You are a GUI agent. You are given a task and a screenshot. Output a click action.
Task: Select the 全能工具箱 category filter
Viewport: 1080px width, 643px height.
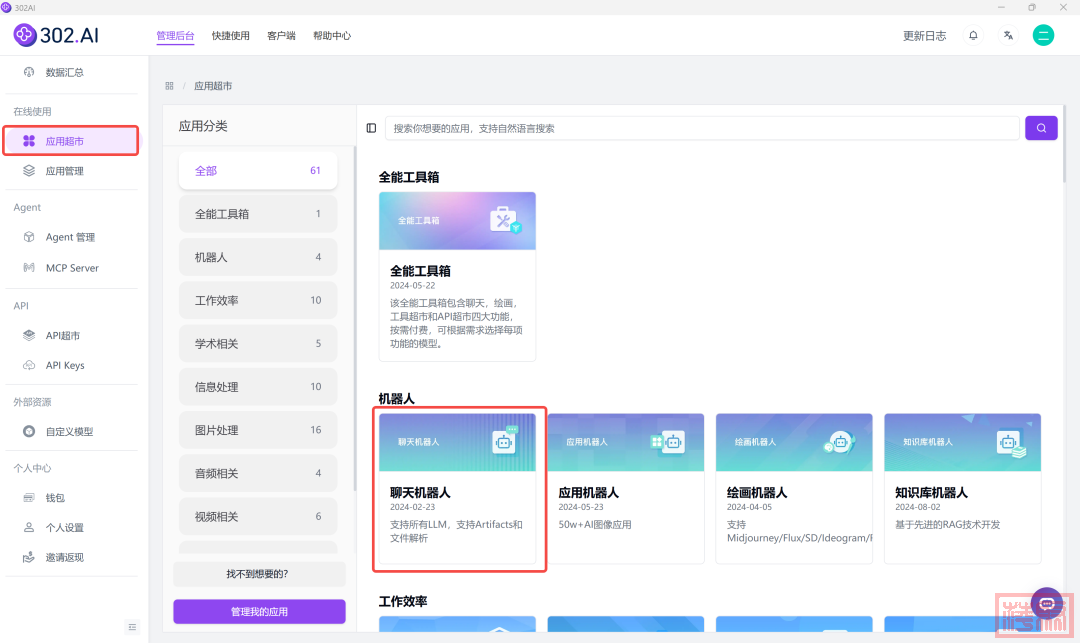[258, 214]
